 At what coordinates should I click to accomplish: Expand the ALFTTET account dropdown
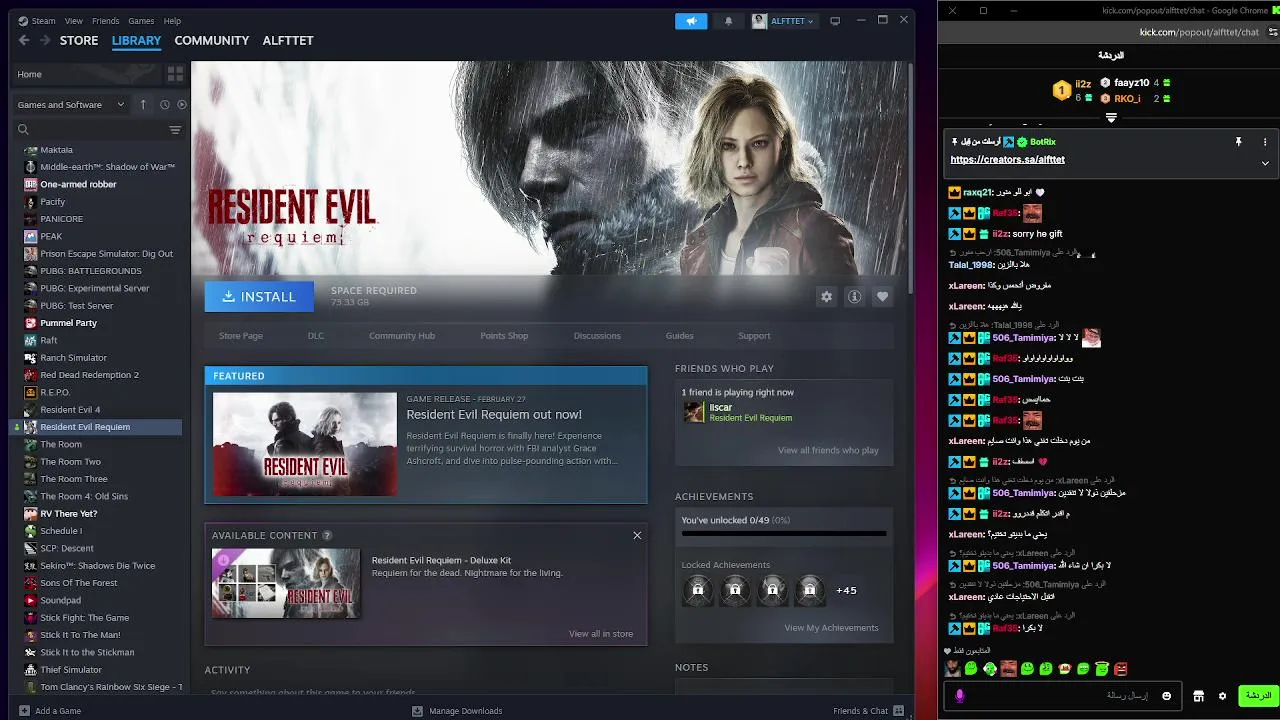point(783,21)
